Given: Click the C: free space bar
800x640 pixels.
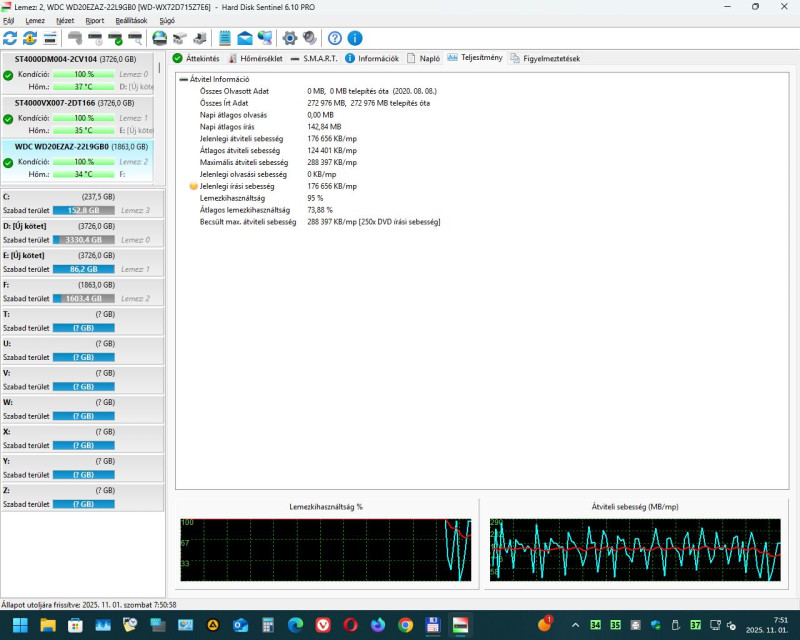Looking at the screenshot, I should [83, 210].
